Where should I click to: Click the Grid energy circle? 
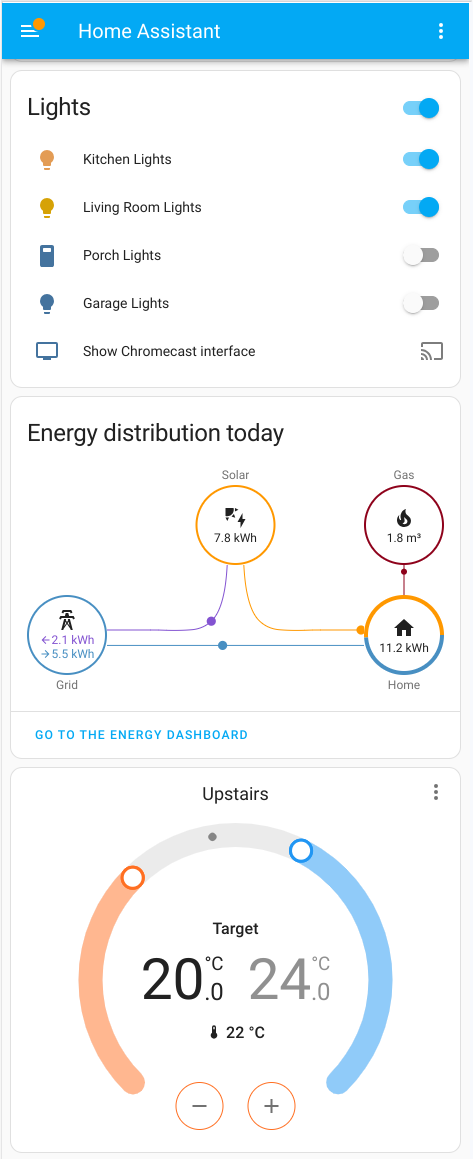67,635
